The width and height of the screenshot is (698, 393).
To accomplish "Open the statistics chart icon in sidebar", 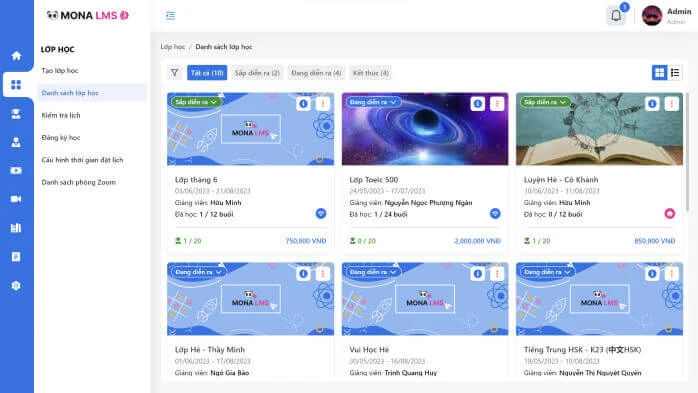I will pyautogui.click(x=16, y=228).
